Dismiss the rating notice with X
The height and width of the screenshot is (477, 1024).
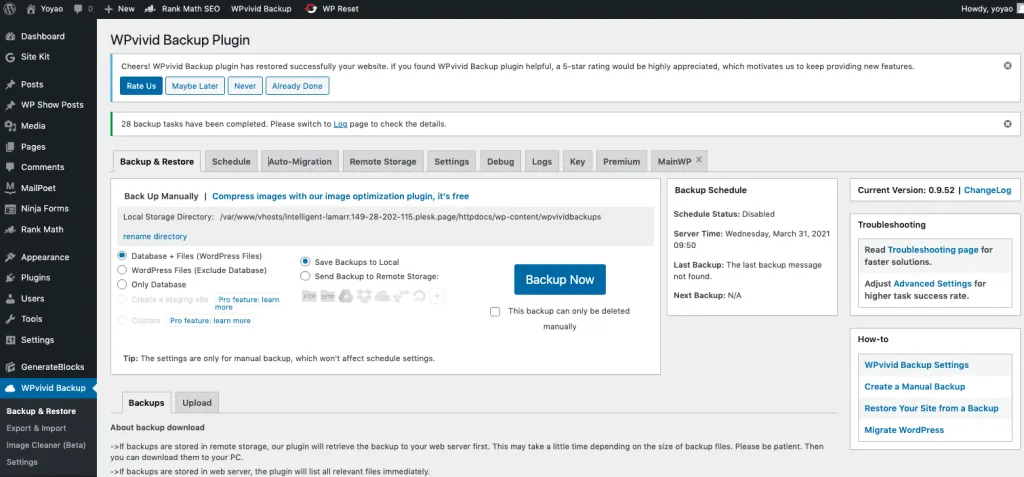(x=1008, y=66)
